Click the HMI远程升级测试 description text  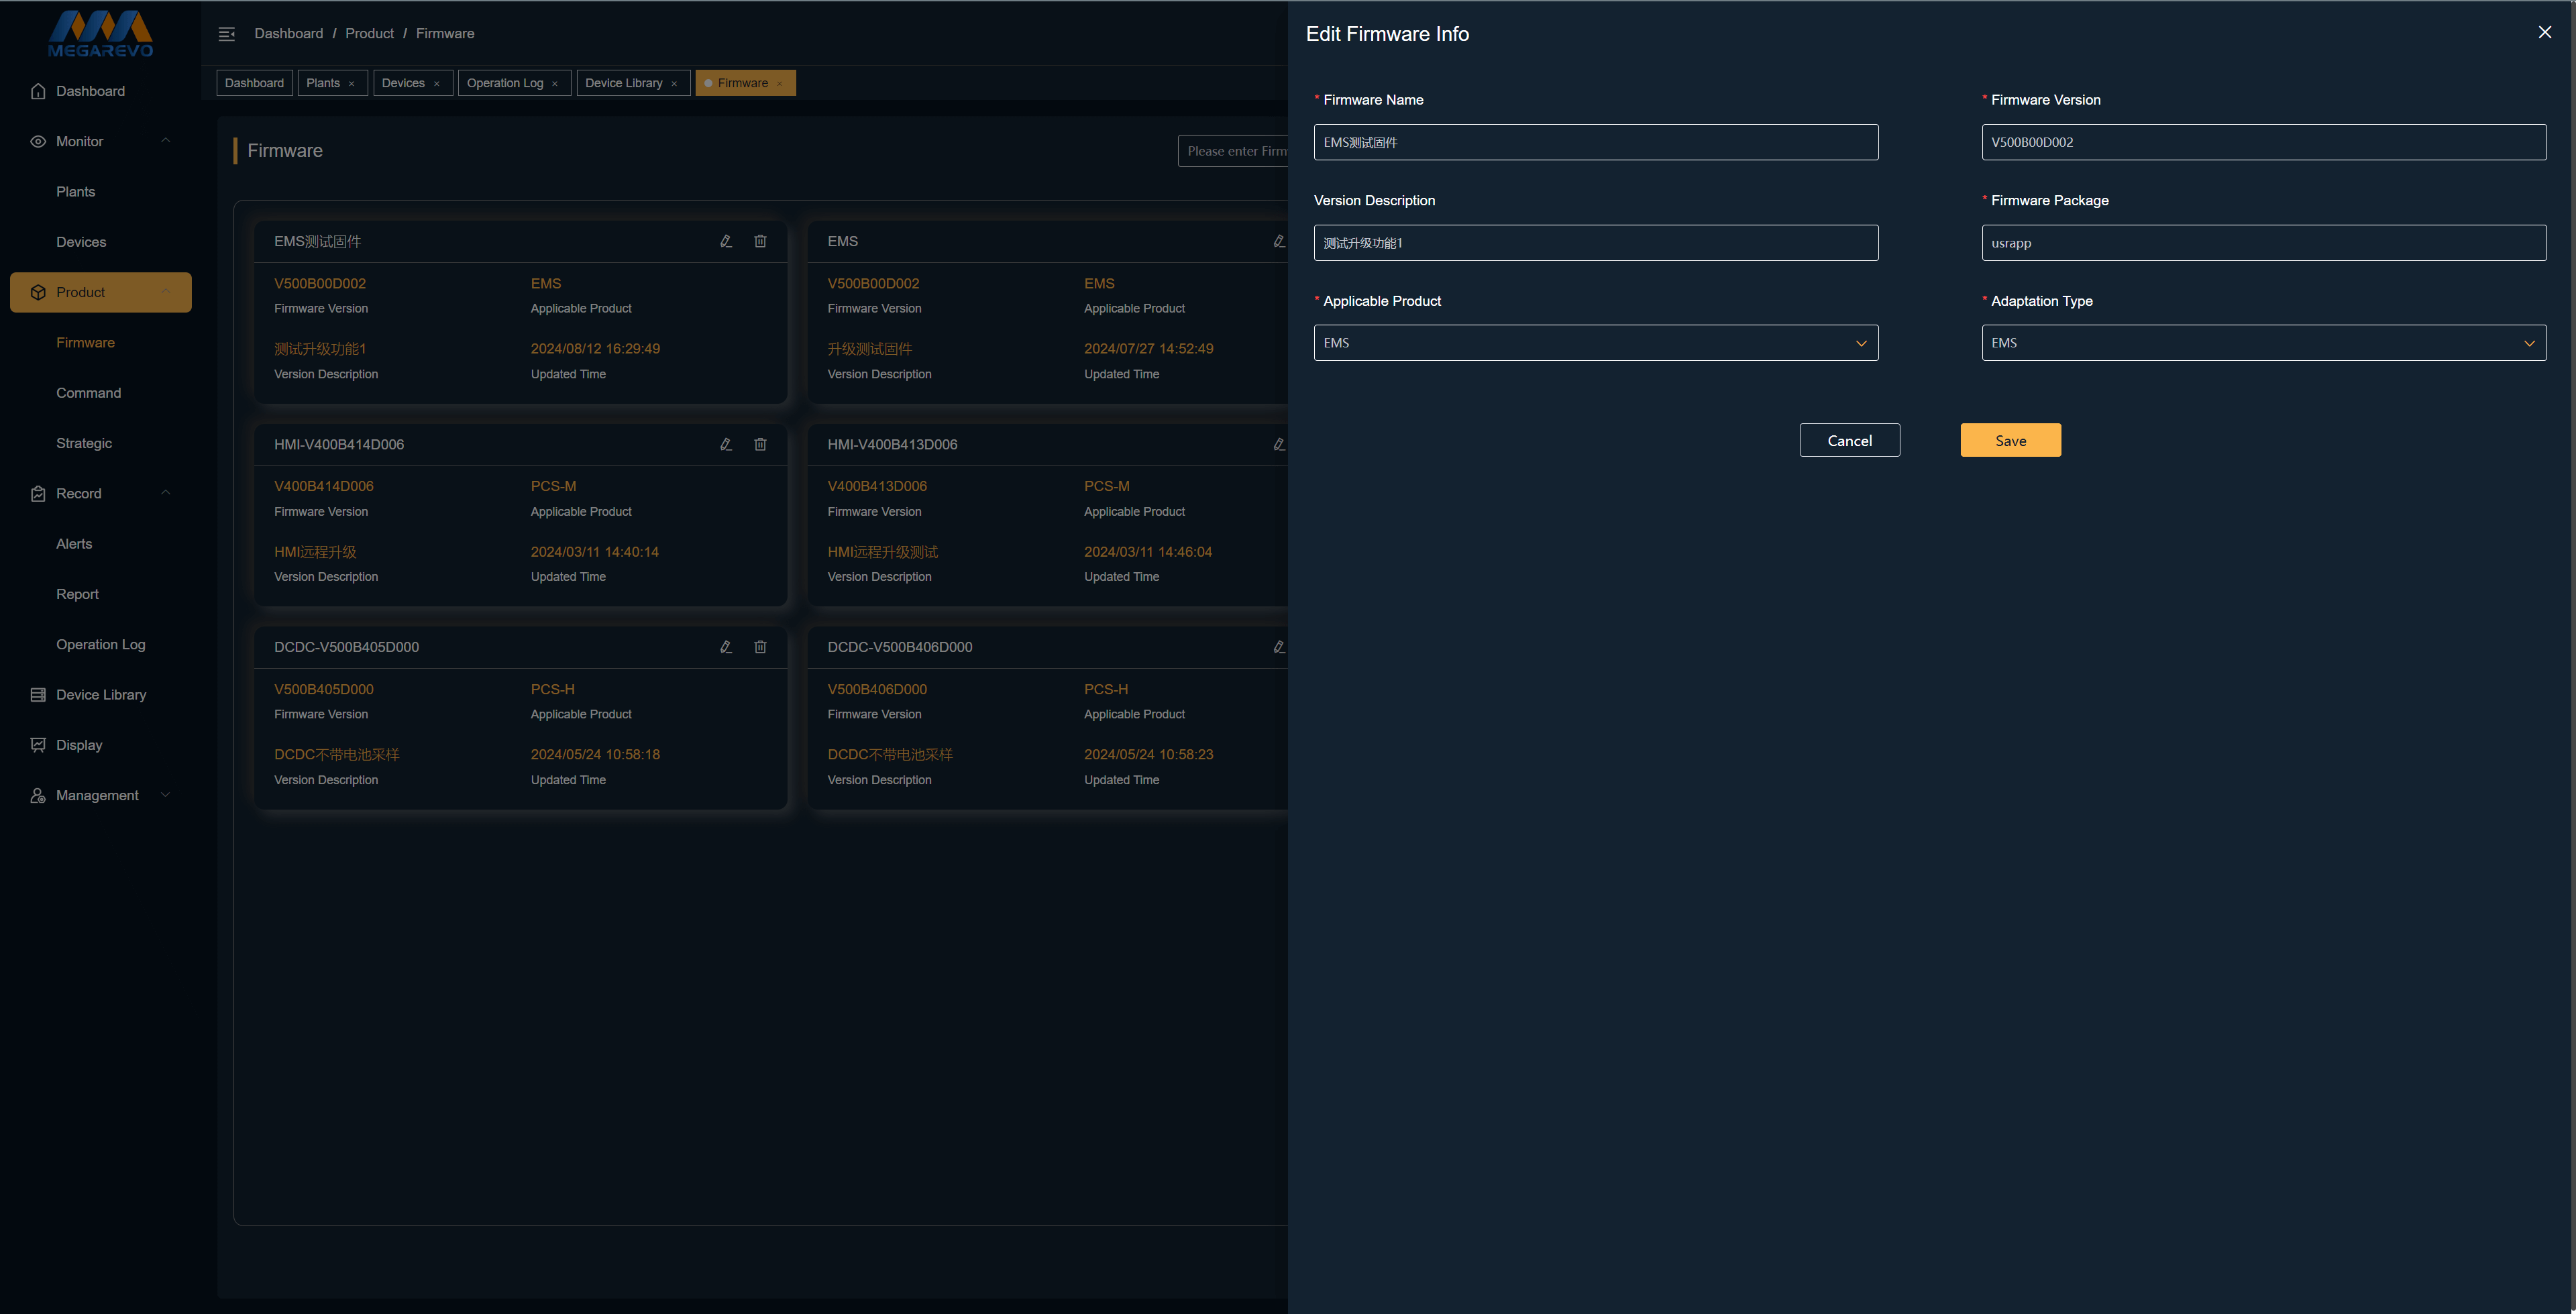883,552
